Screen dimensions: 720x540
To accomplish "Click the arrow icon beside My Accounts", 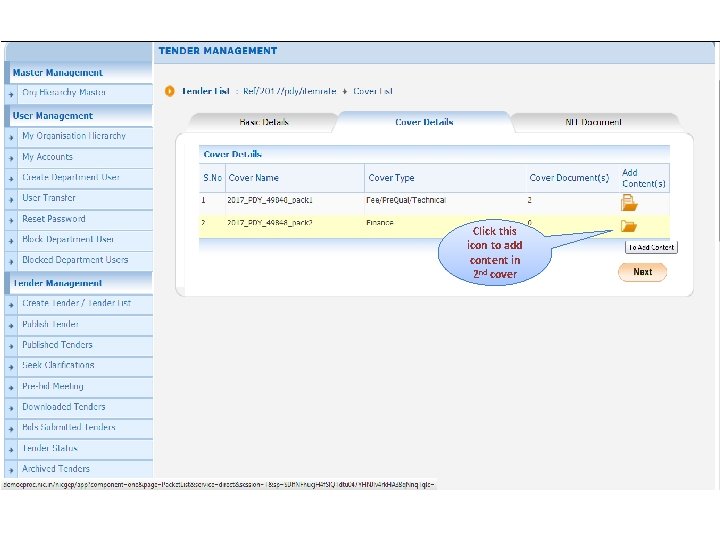I will pos(11,158).
